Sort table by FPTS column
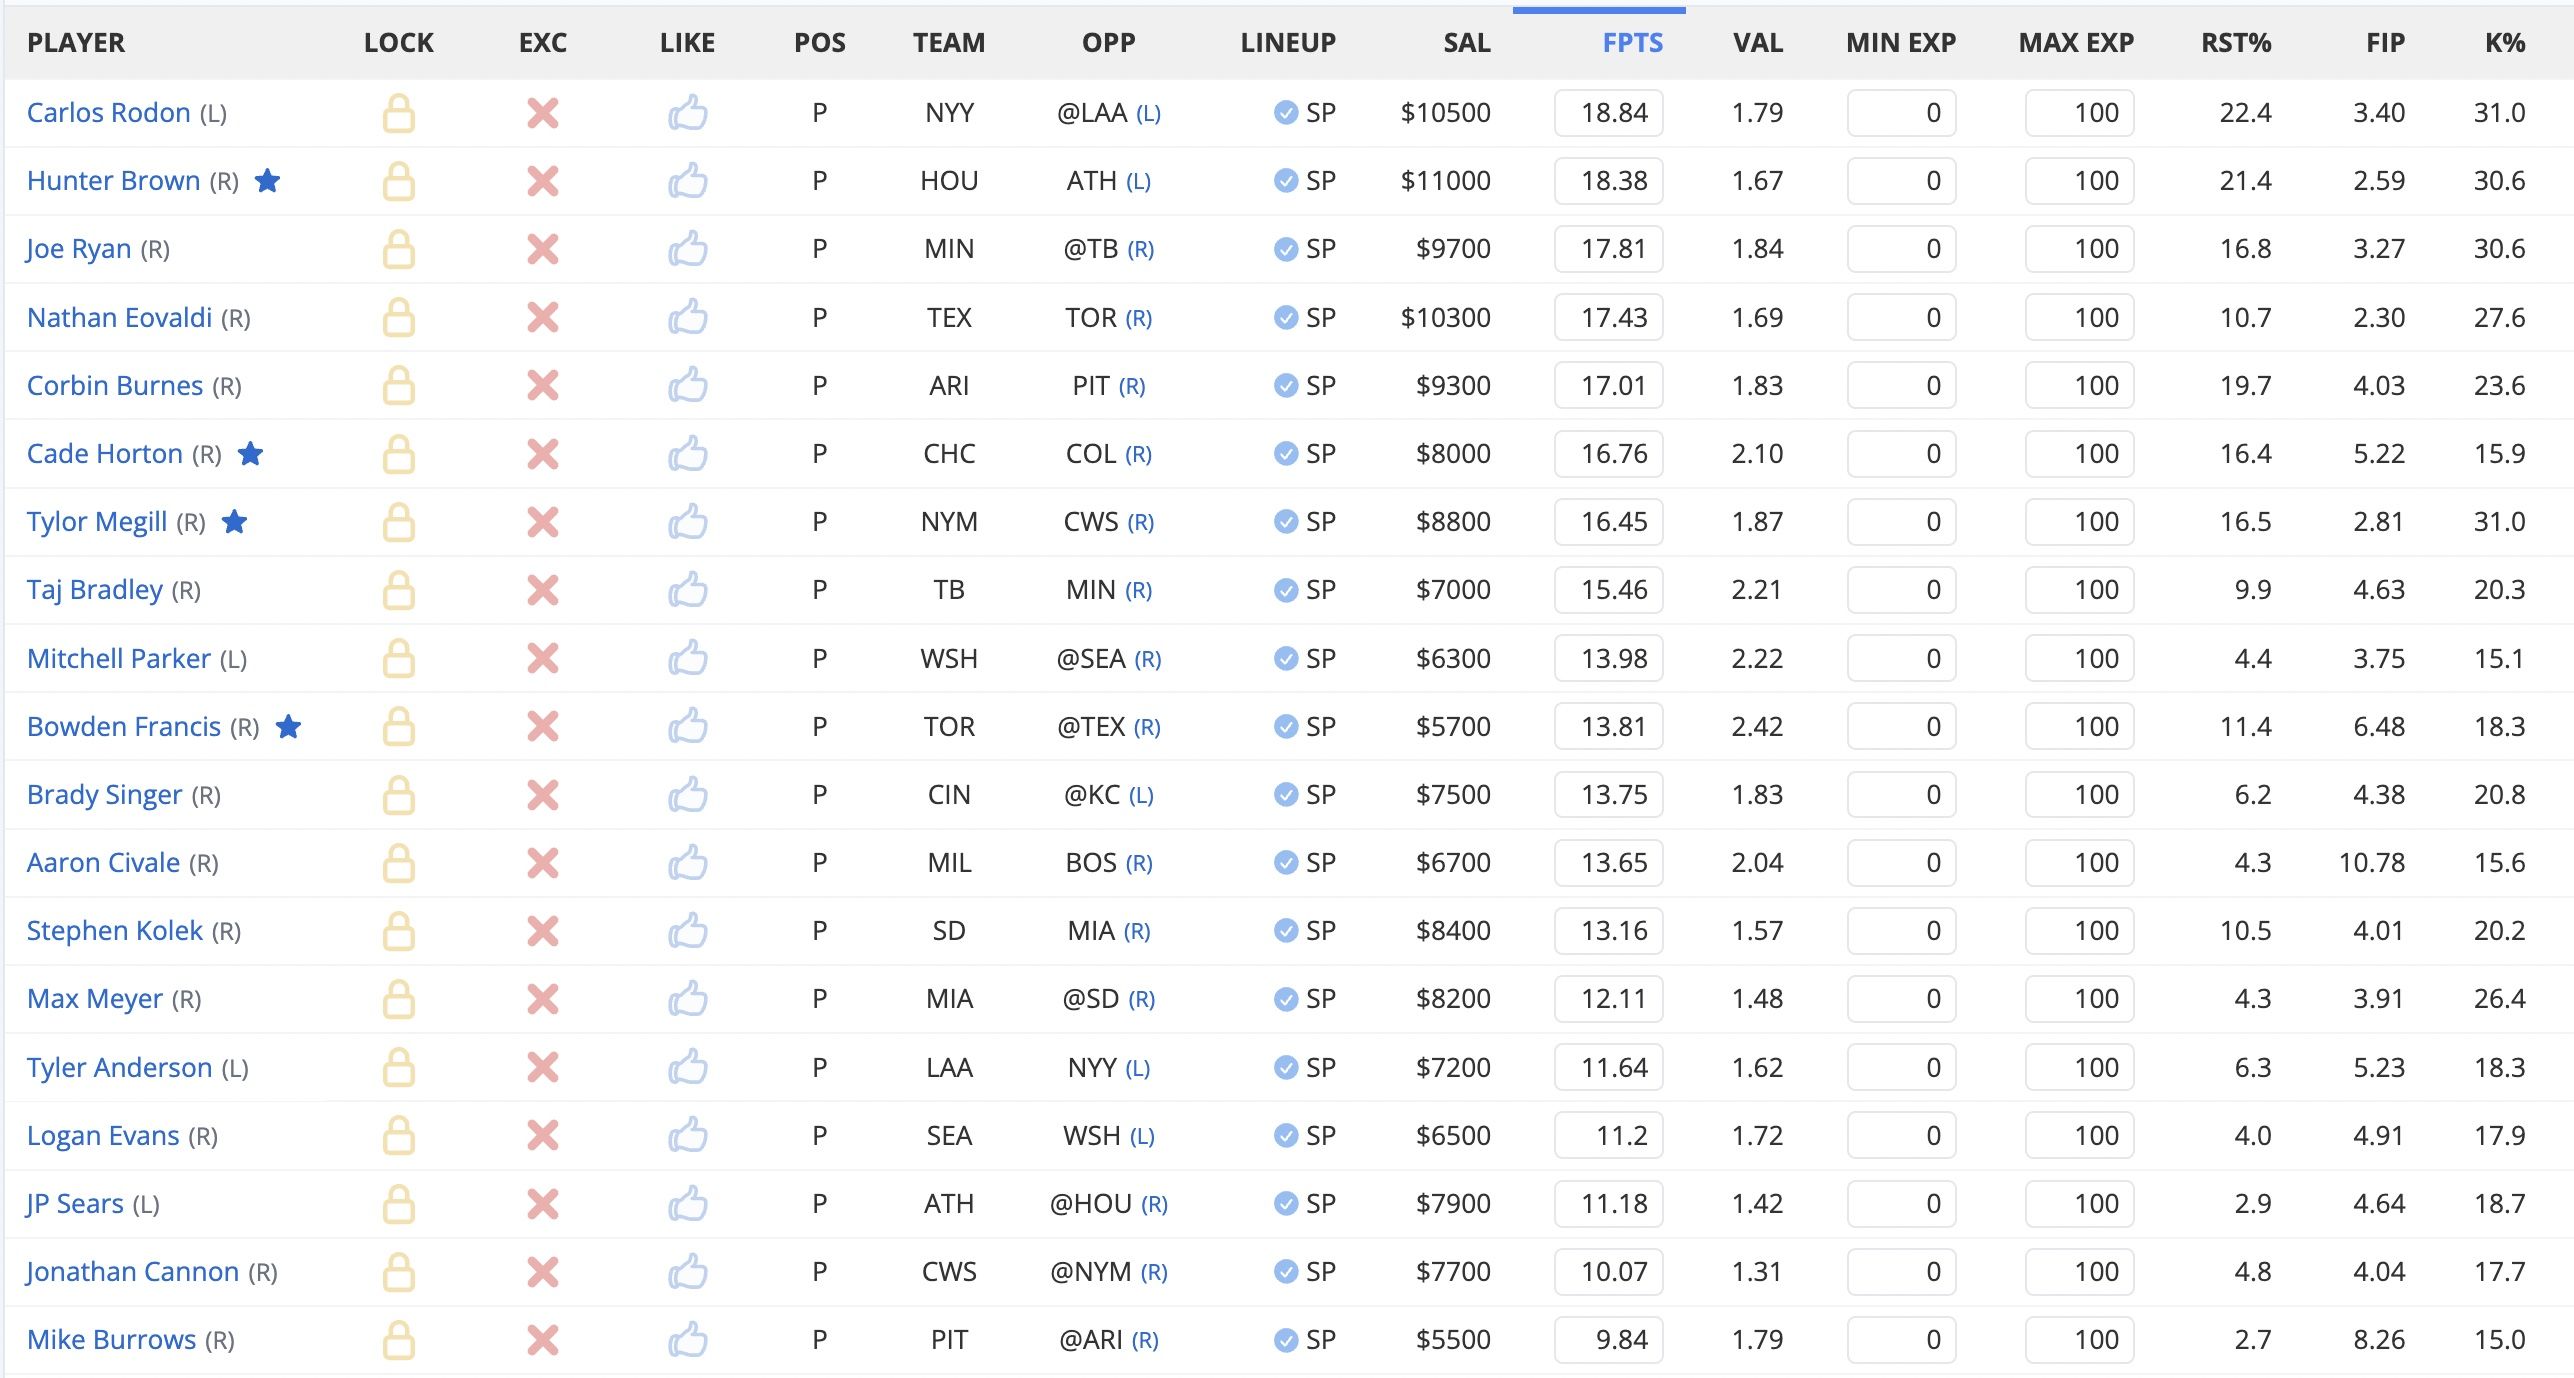 click(1632, 43)
